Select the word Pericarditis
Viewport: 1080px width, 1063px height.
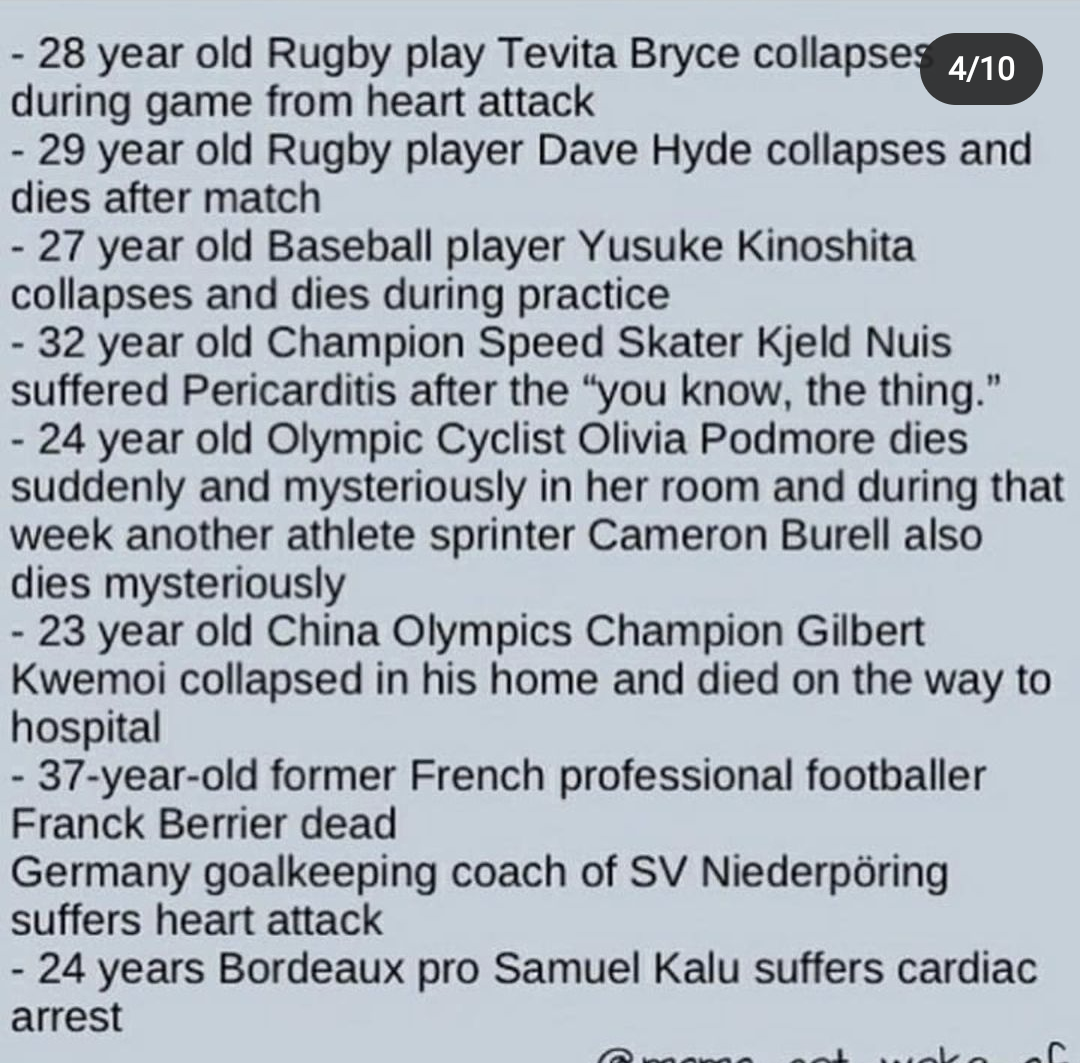pos(289,391)
